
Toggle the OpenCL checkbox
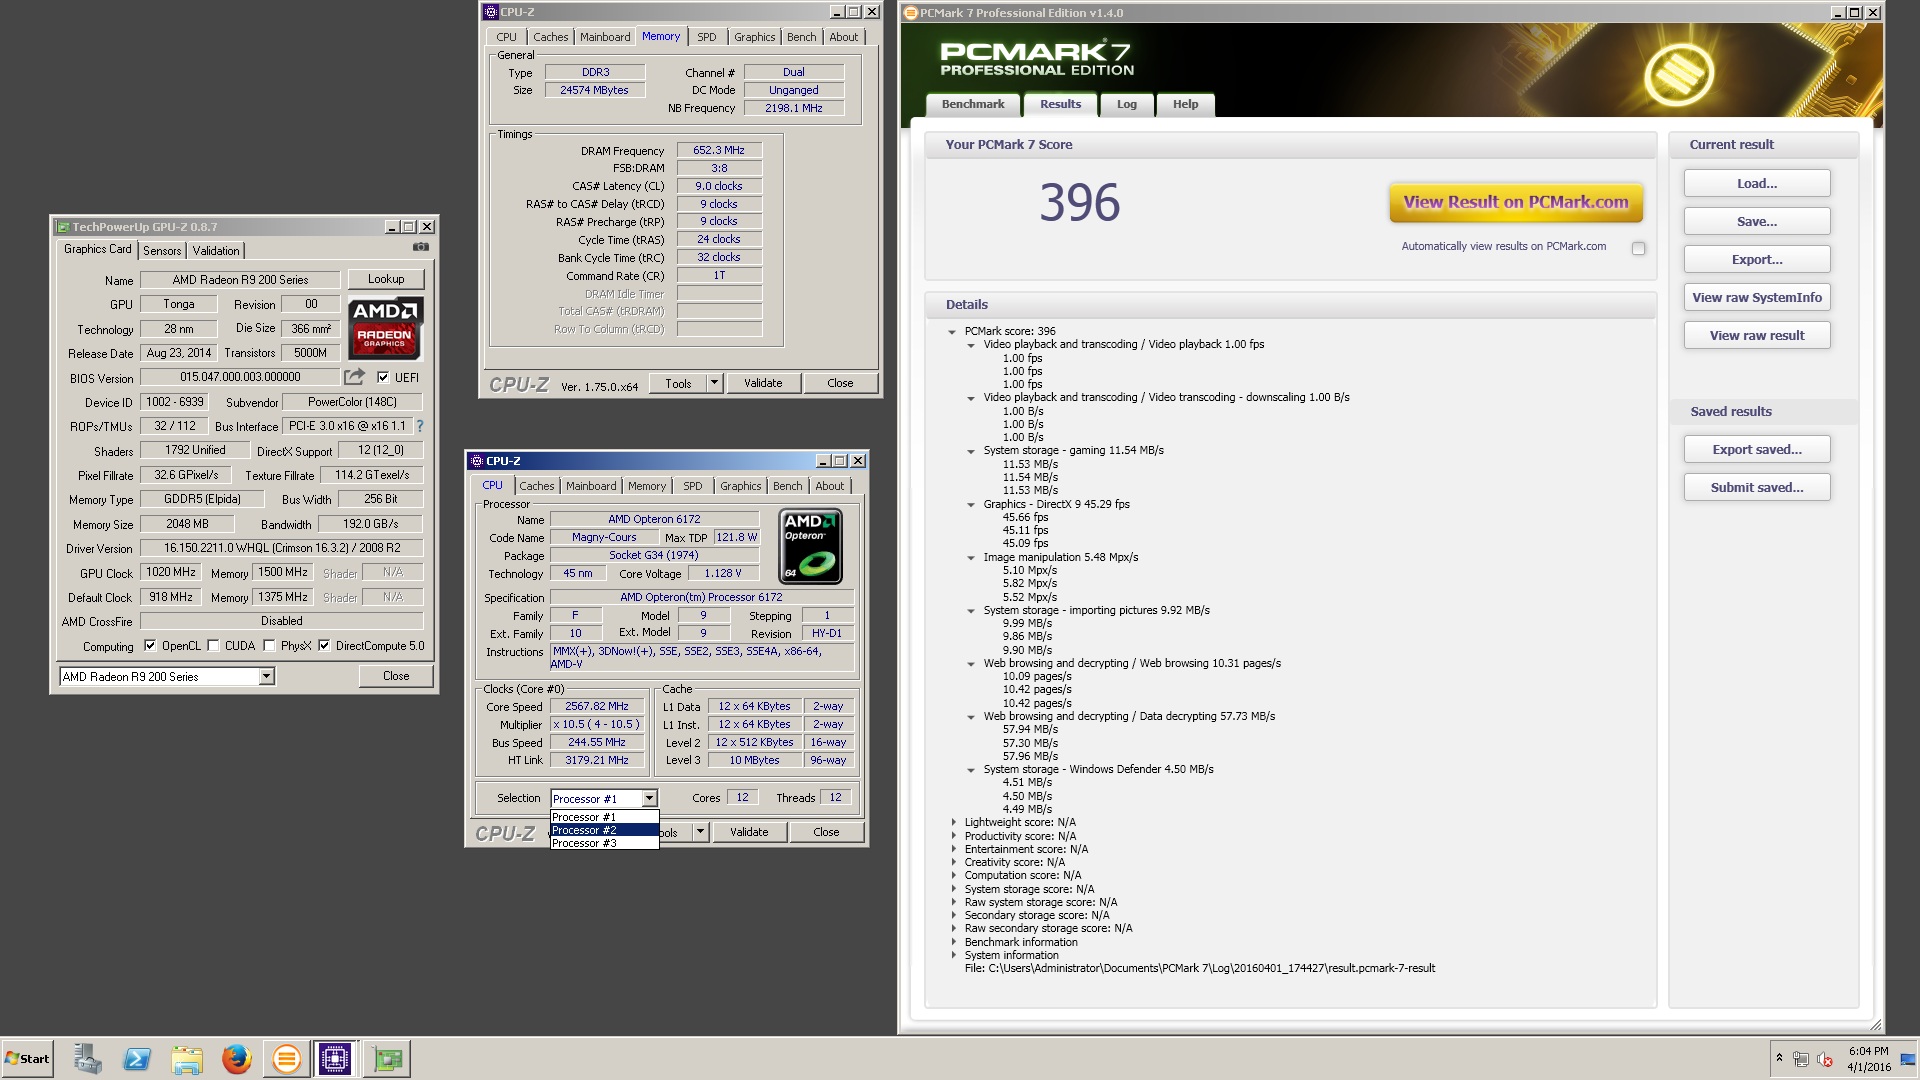click(150, 646)
